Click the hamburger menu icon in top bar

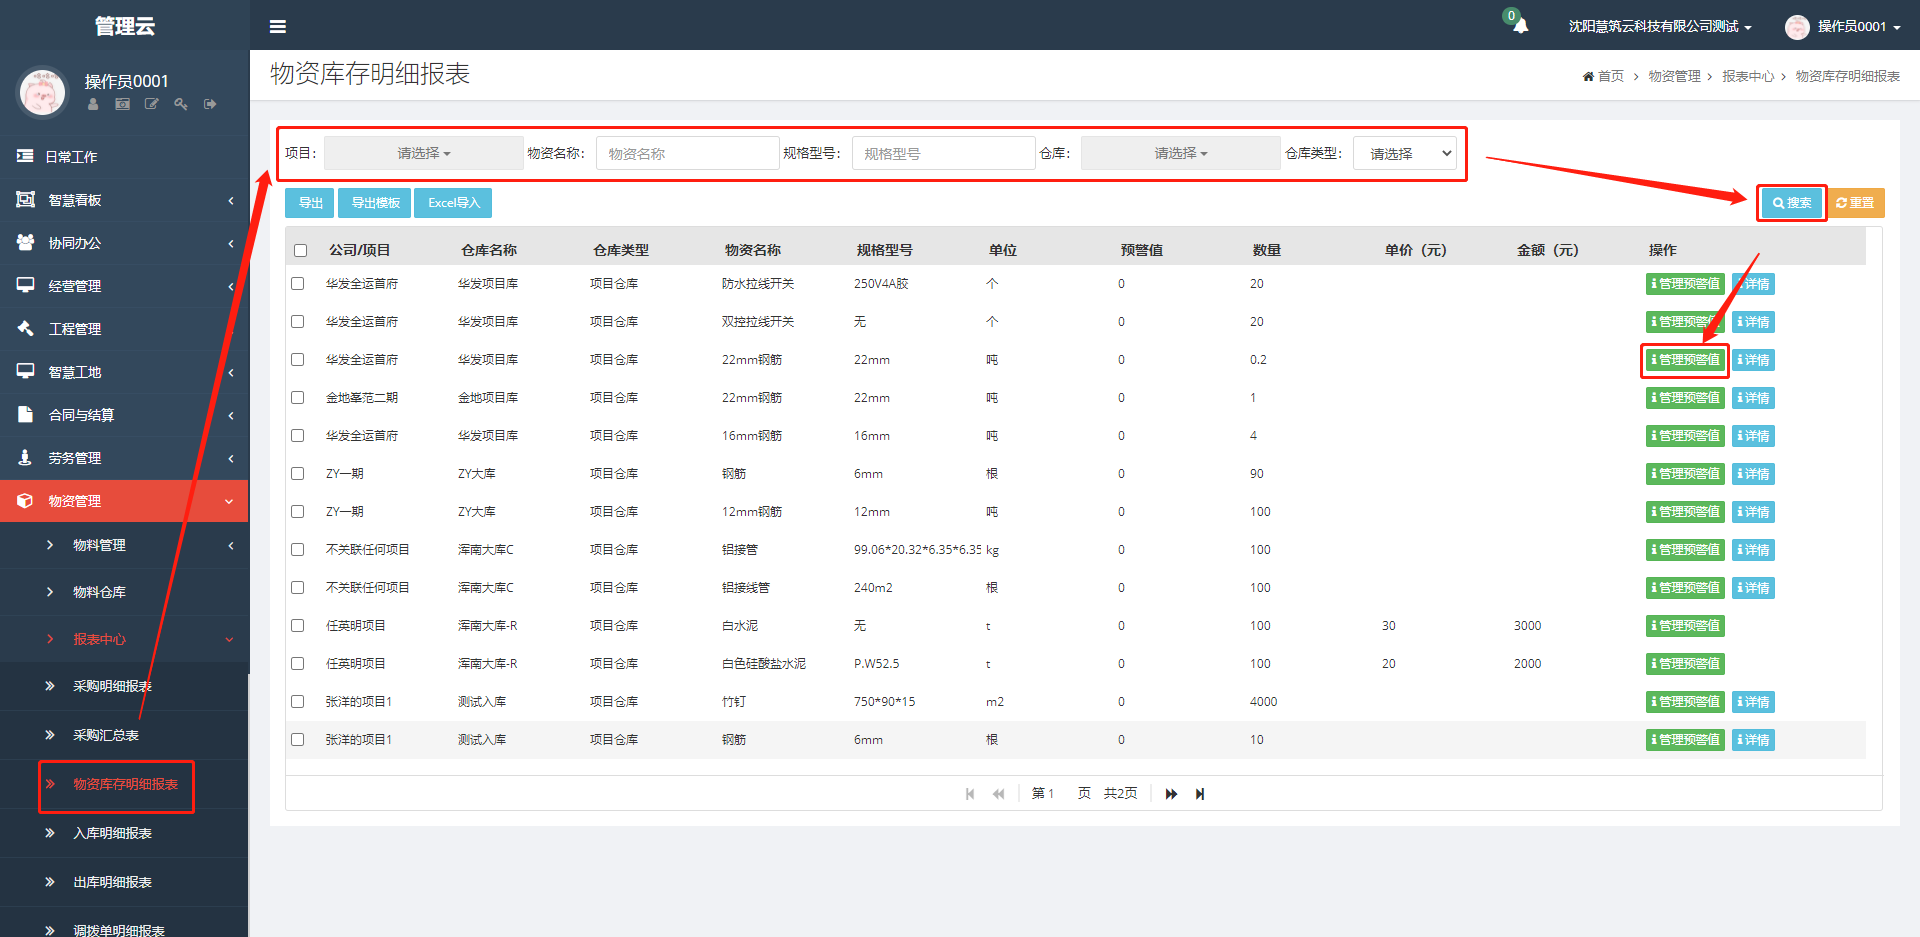pos(278,27)
